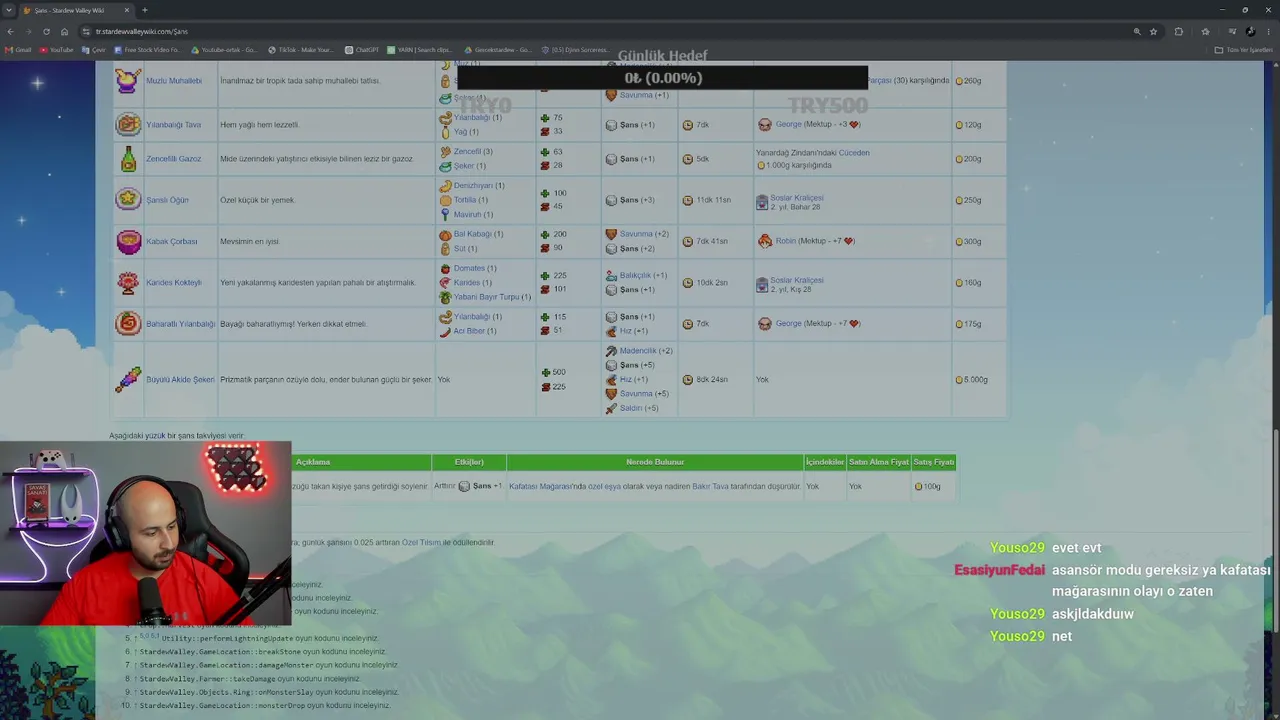Image resolution: width=1280 pixels, height=720 pixels.
Task: Open the Gmail bookmark
Action: 19,50
